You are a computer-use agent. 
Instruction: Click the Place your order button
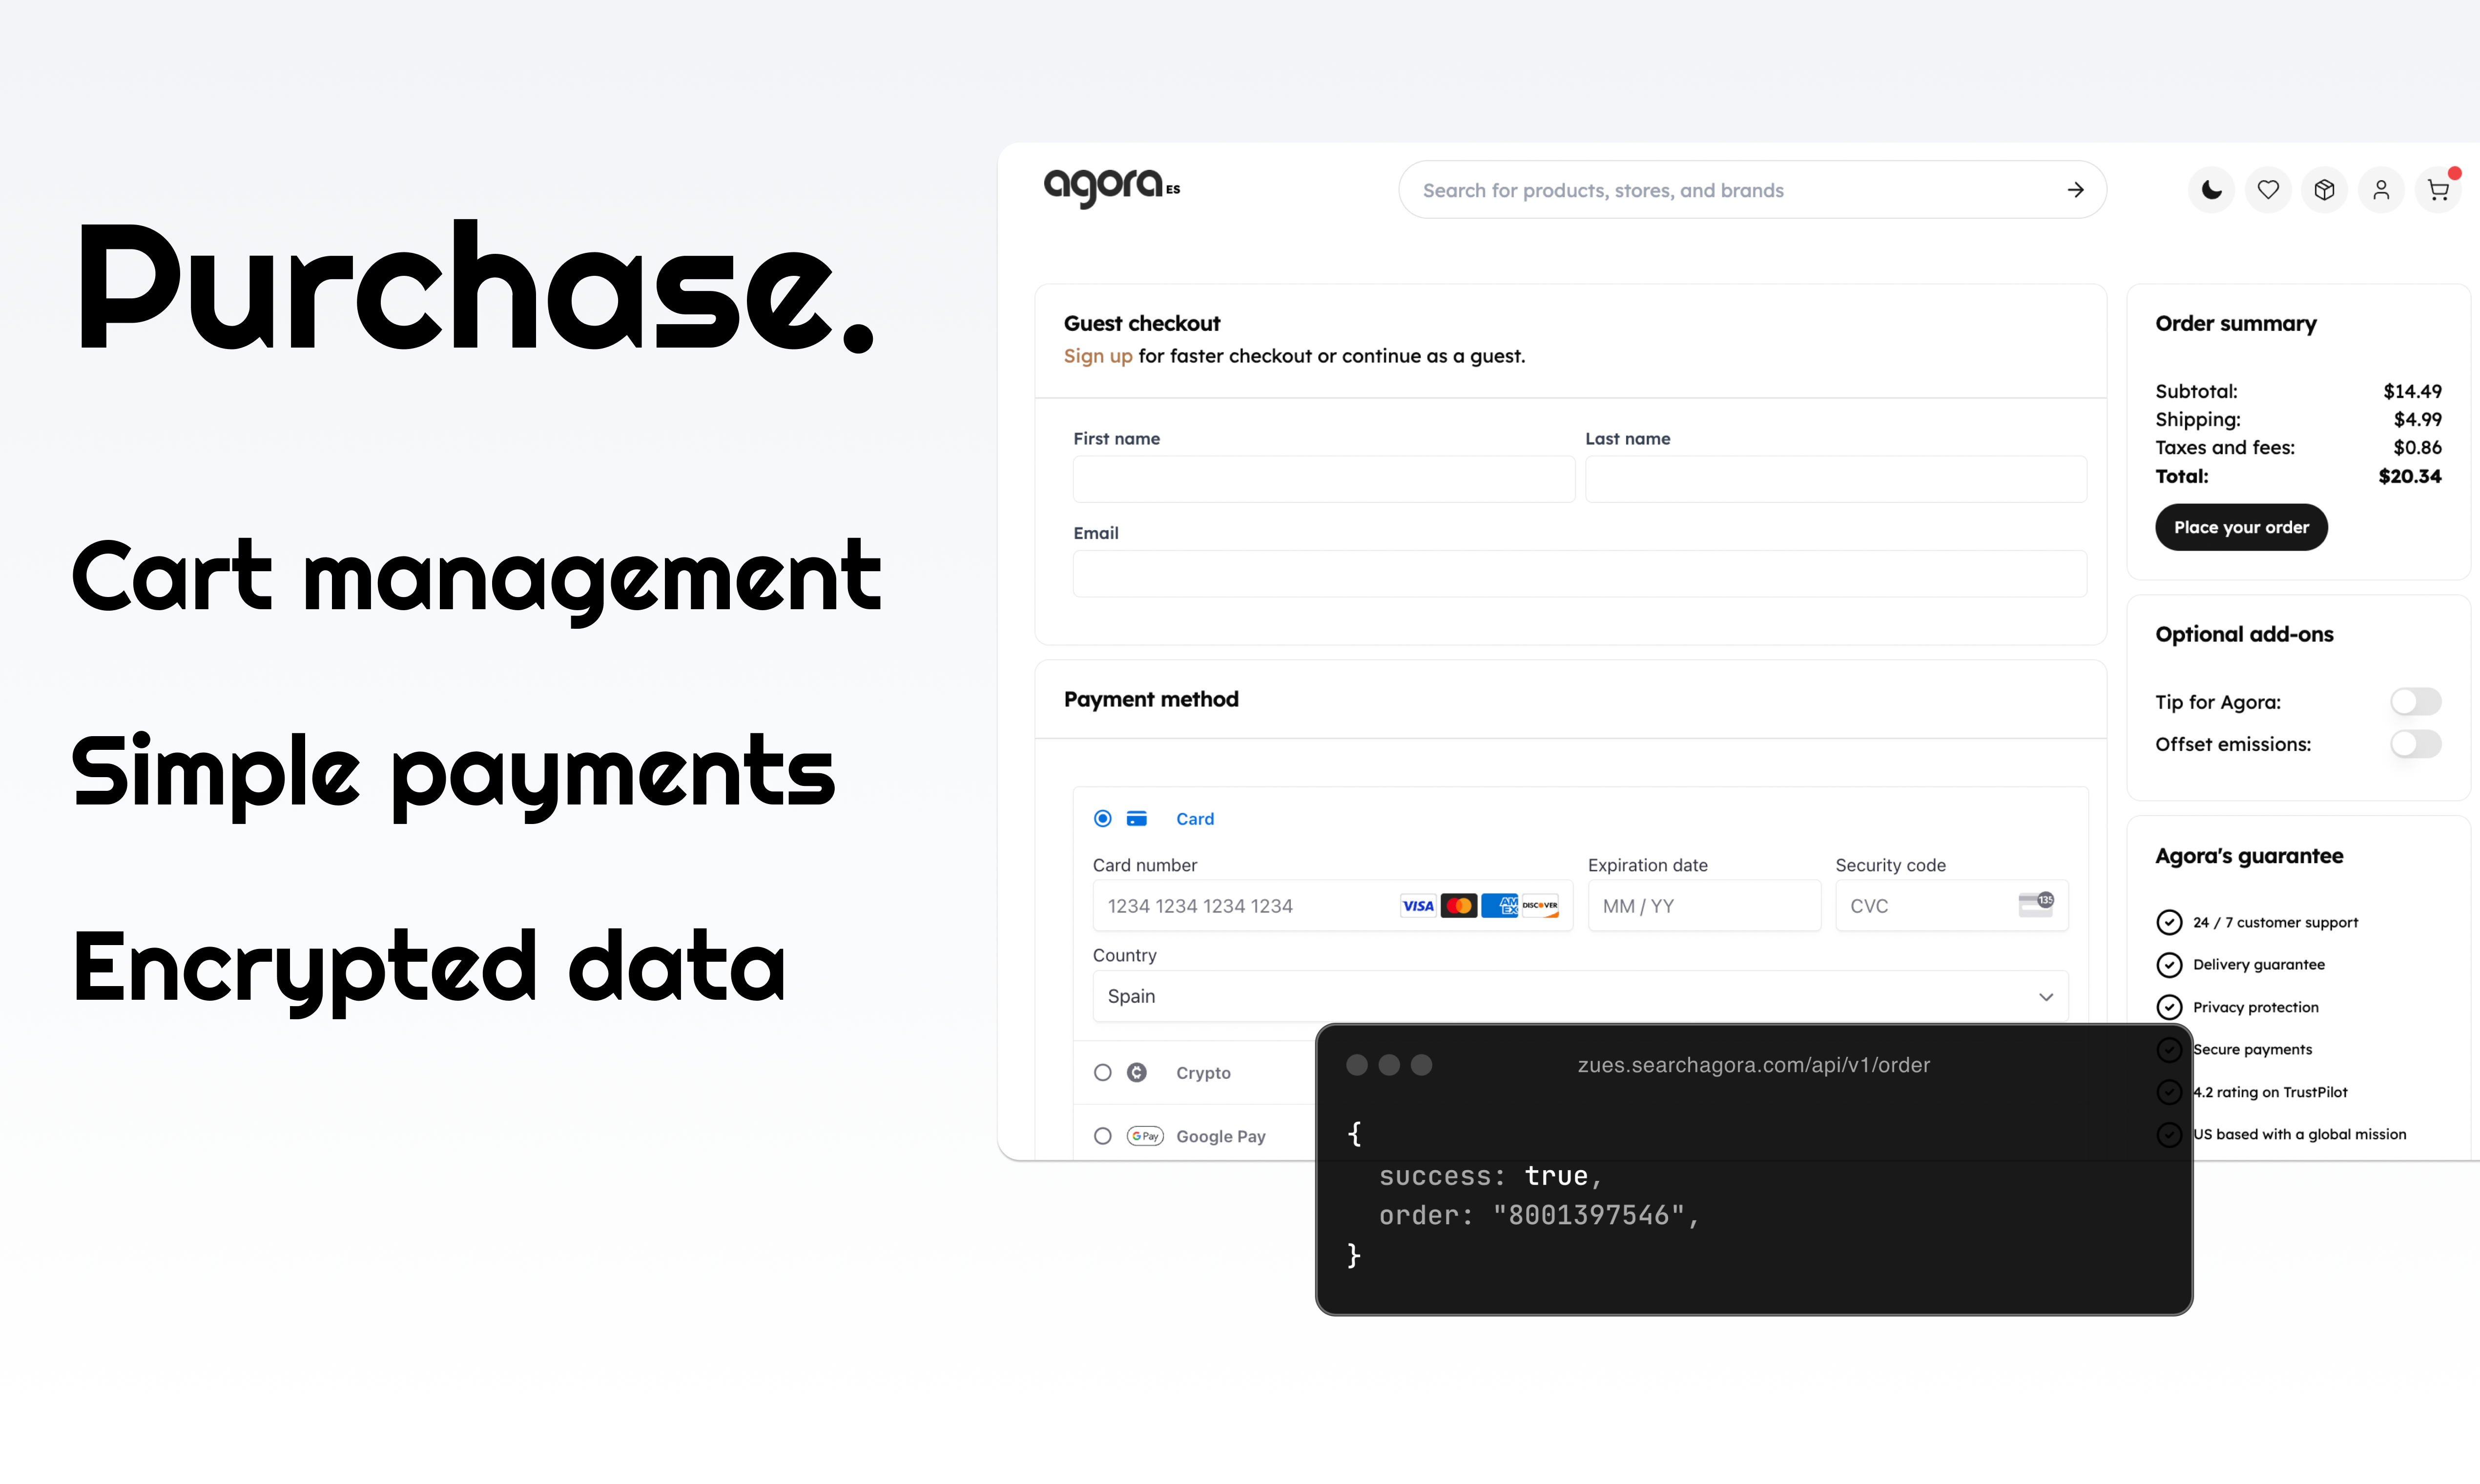point(2241,527)
